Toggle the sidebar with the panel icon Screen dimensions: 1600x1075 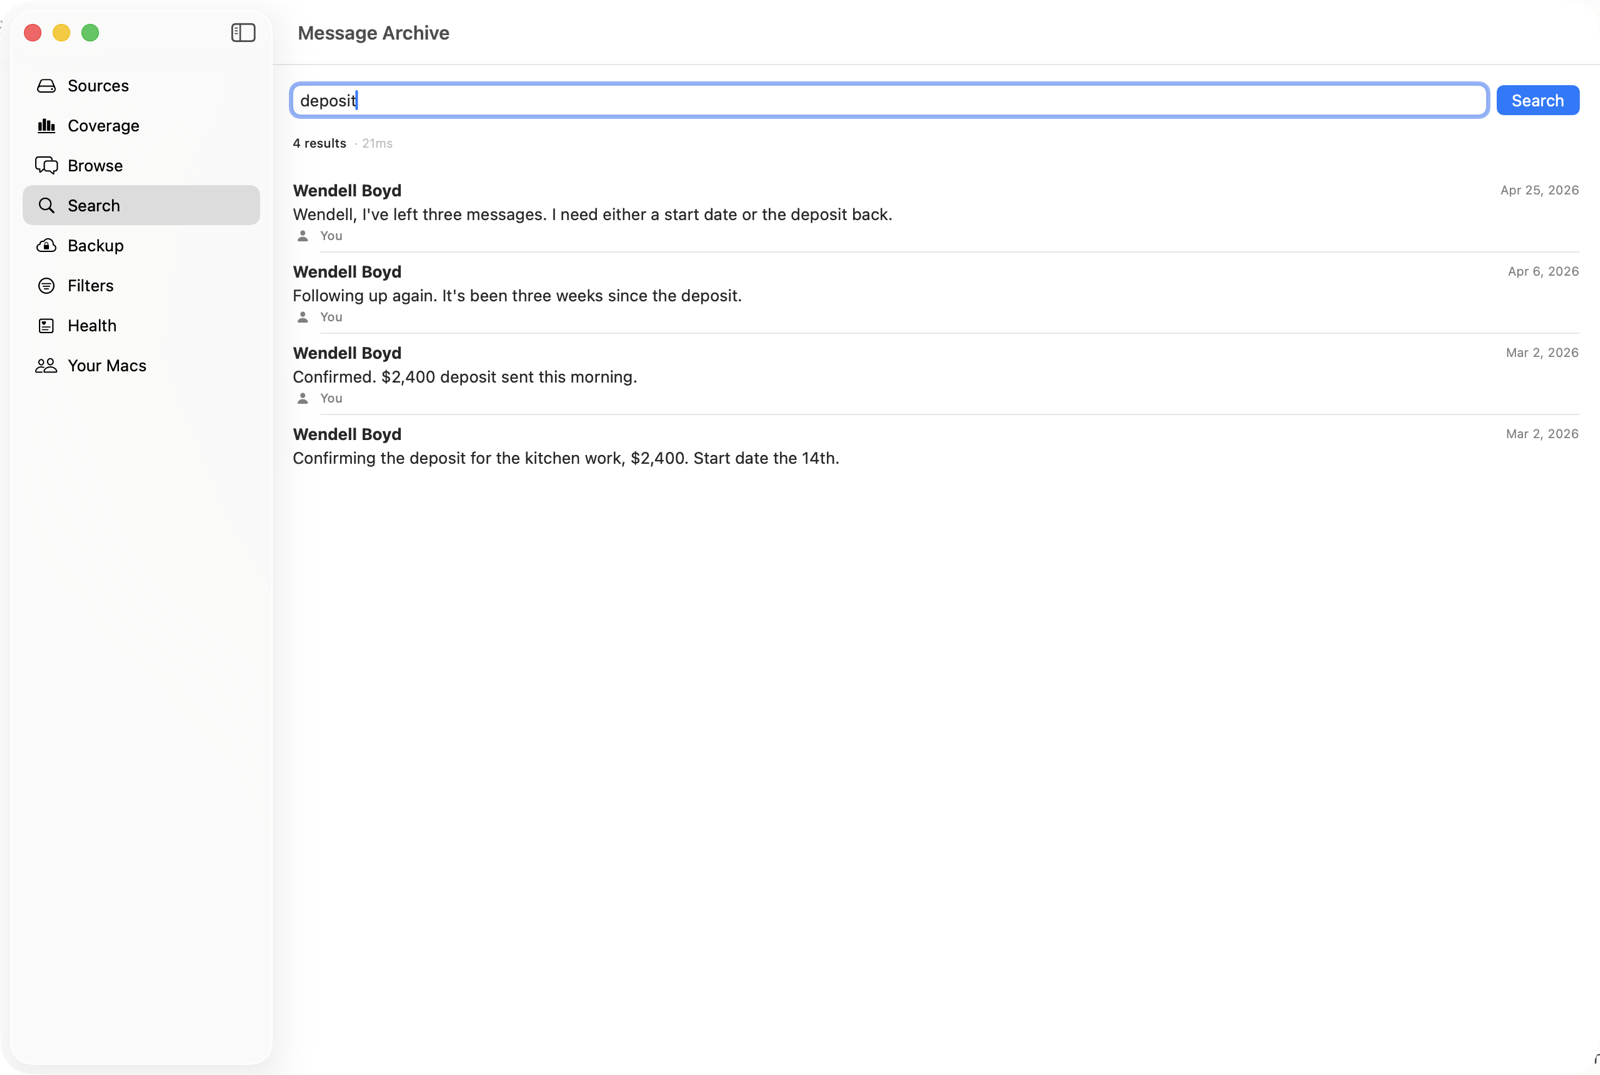coord(243,33)
